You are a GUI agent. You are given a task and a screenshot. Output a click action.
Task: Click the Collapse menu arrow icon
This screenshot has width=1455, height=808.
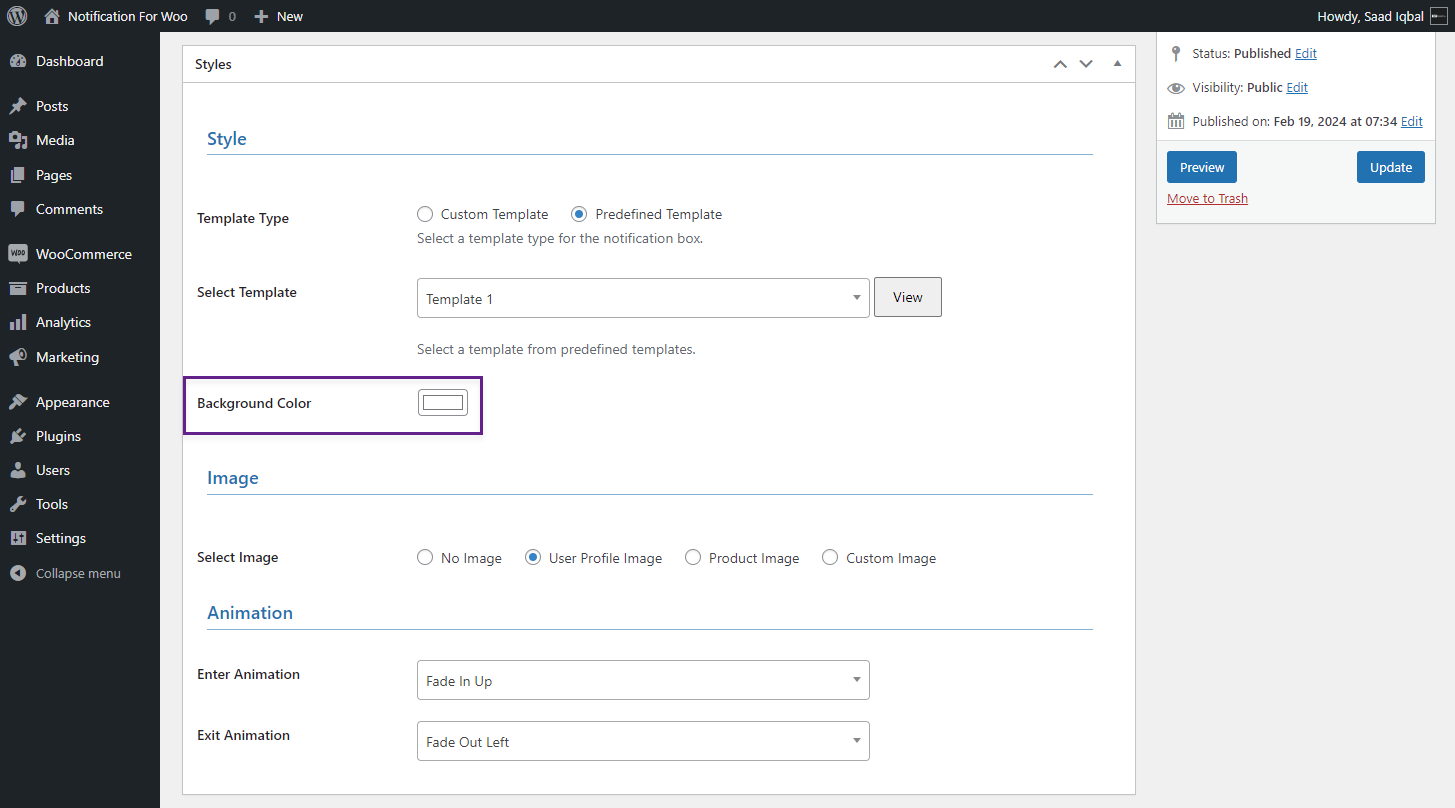[x=18, y=573]
